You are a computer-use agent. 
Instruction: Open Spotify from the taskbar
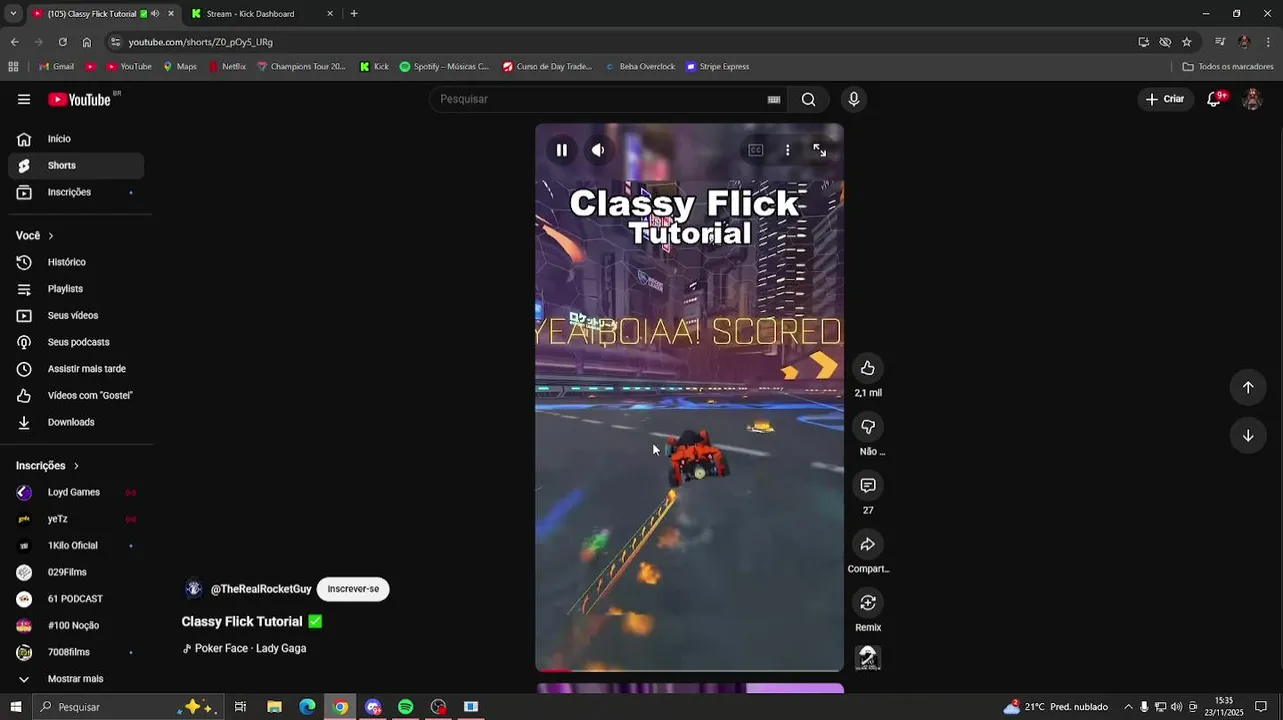tap(406, 707)
